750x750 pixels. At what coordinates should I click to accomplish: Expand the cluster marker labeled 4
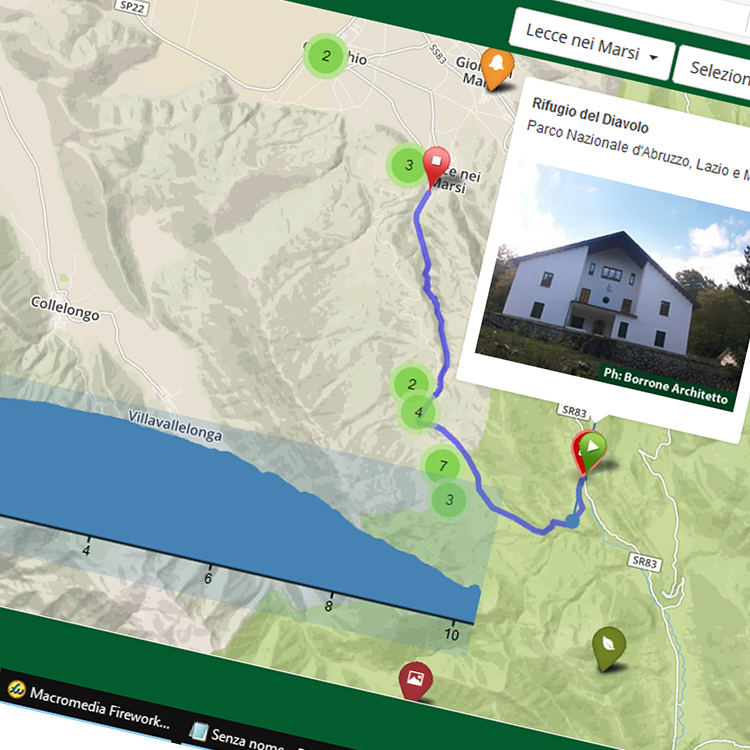pos(419,412)
